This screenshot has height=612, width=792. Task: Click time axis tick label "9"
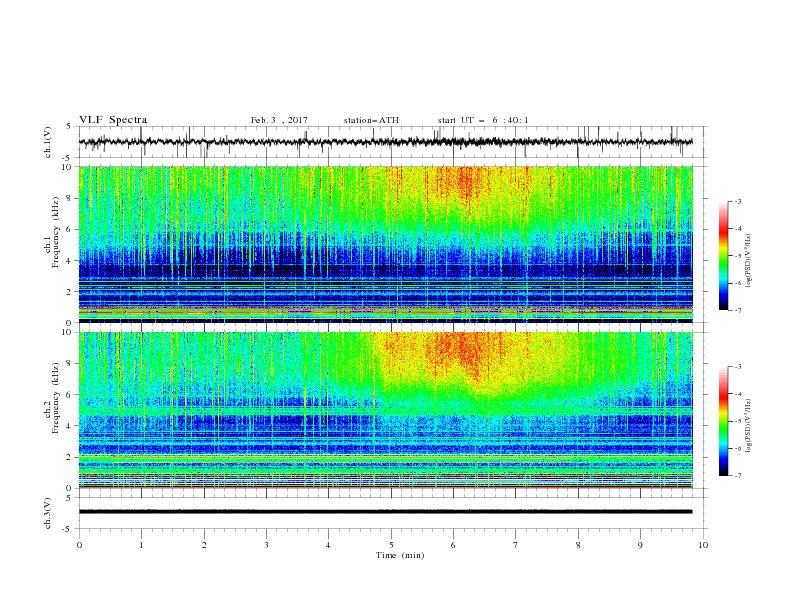[x=640, y=545]
